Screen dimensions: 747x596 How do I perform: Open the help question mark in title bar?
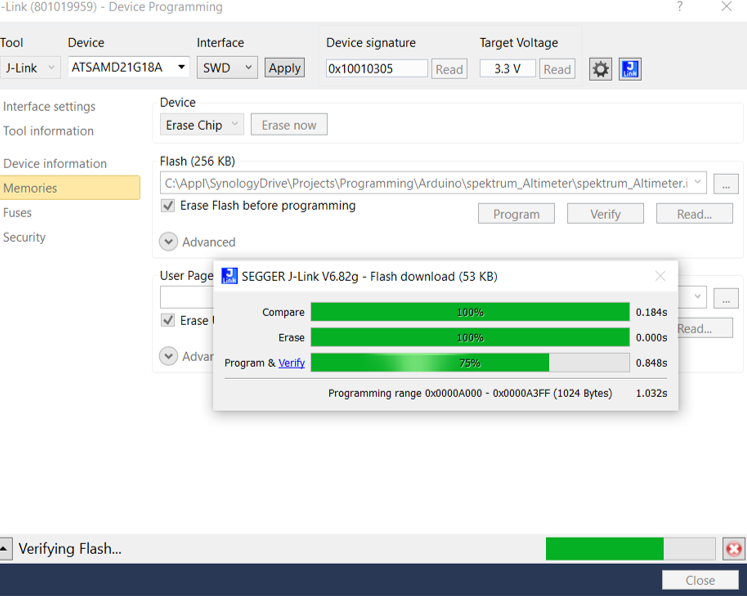680,7
